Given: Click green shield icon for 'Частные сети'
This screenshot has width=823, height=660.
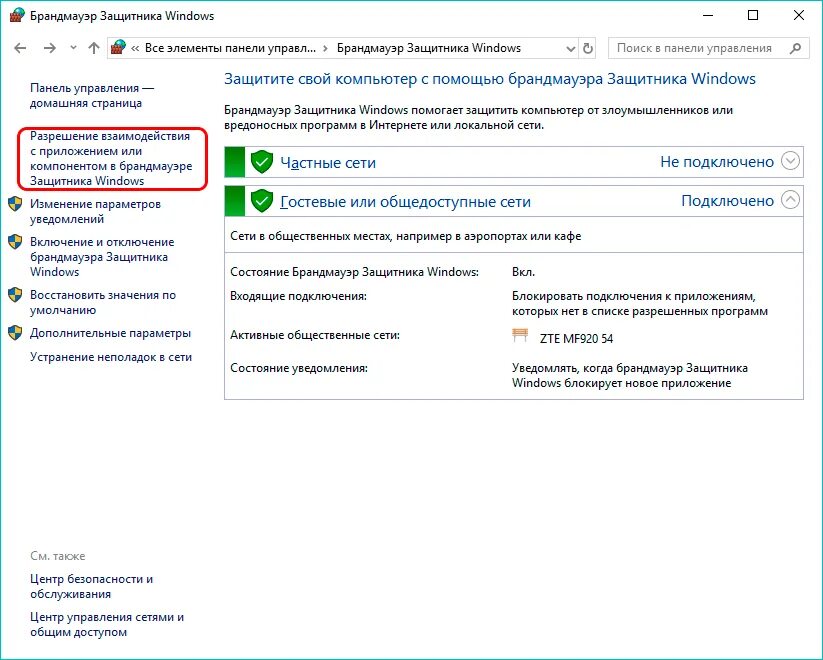Looking at the screenshot, I should point(261,162).
